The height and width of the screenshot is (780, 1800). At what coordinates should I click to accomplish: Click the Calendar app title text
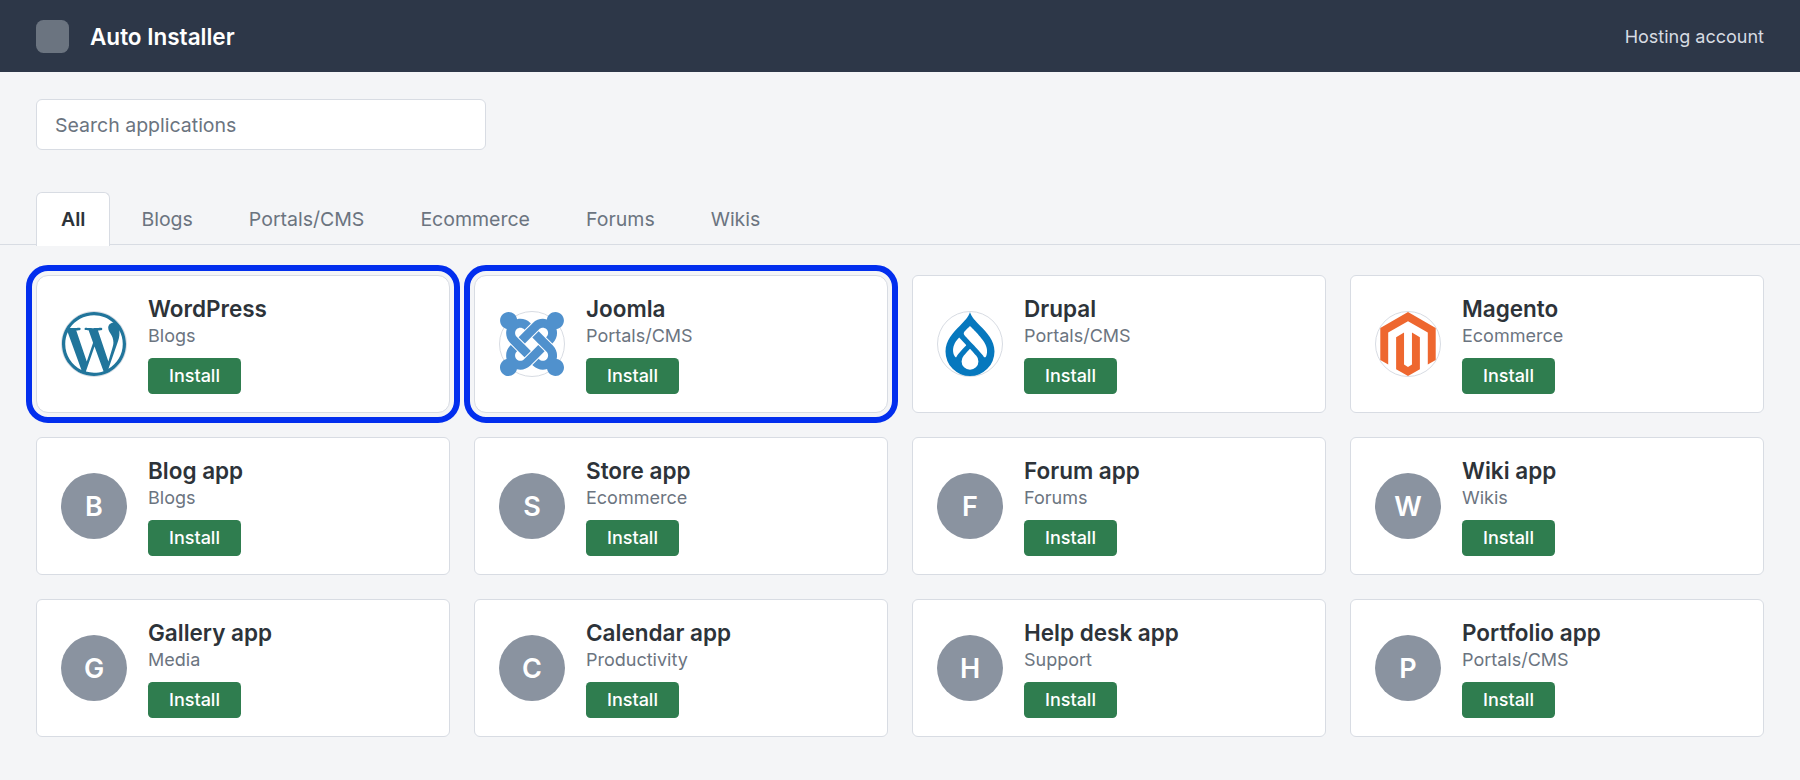[658, 633]
